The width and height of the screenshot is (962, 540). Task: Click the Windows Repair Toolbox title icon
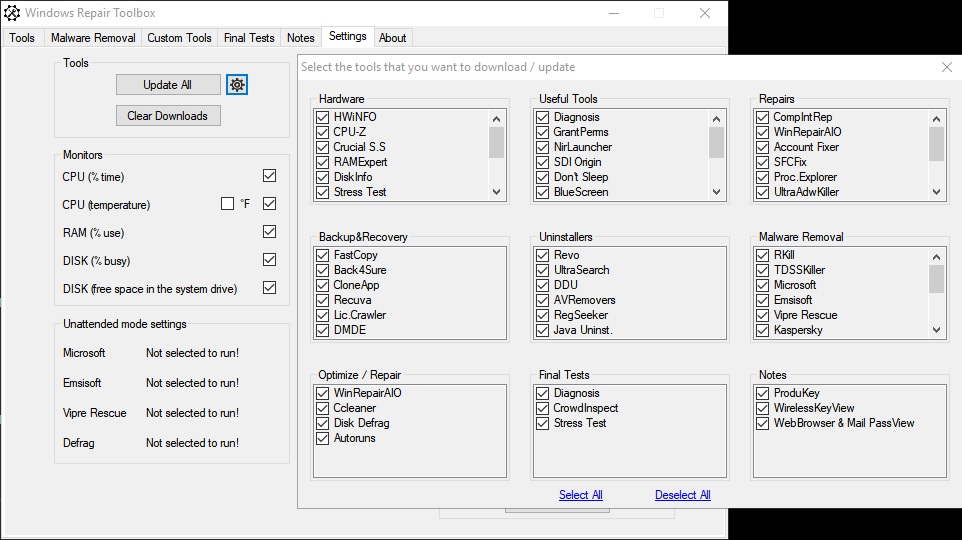pyautogui.click(x=13, y=13)
